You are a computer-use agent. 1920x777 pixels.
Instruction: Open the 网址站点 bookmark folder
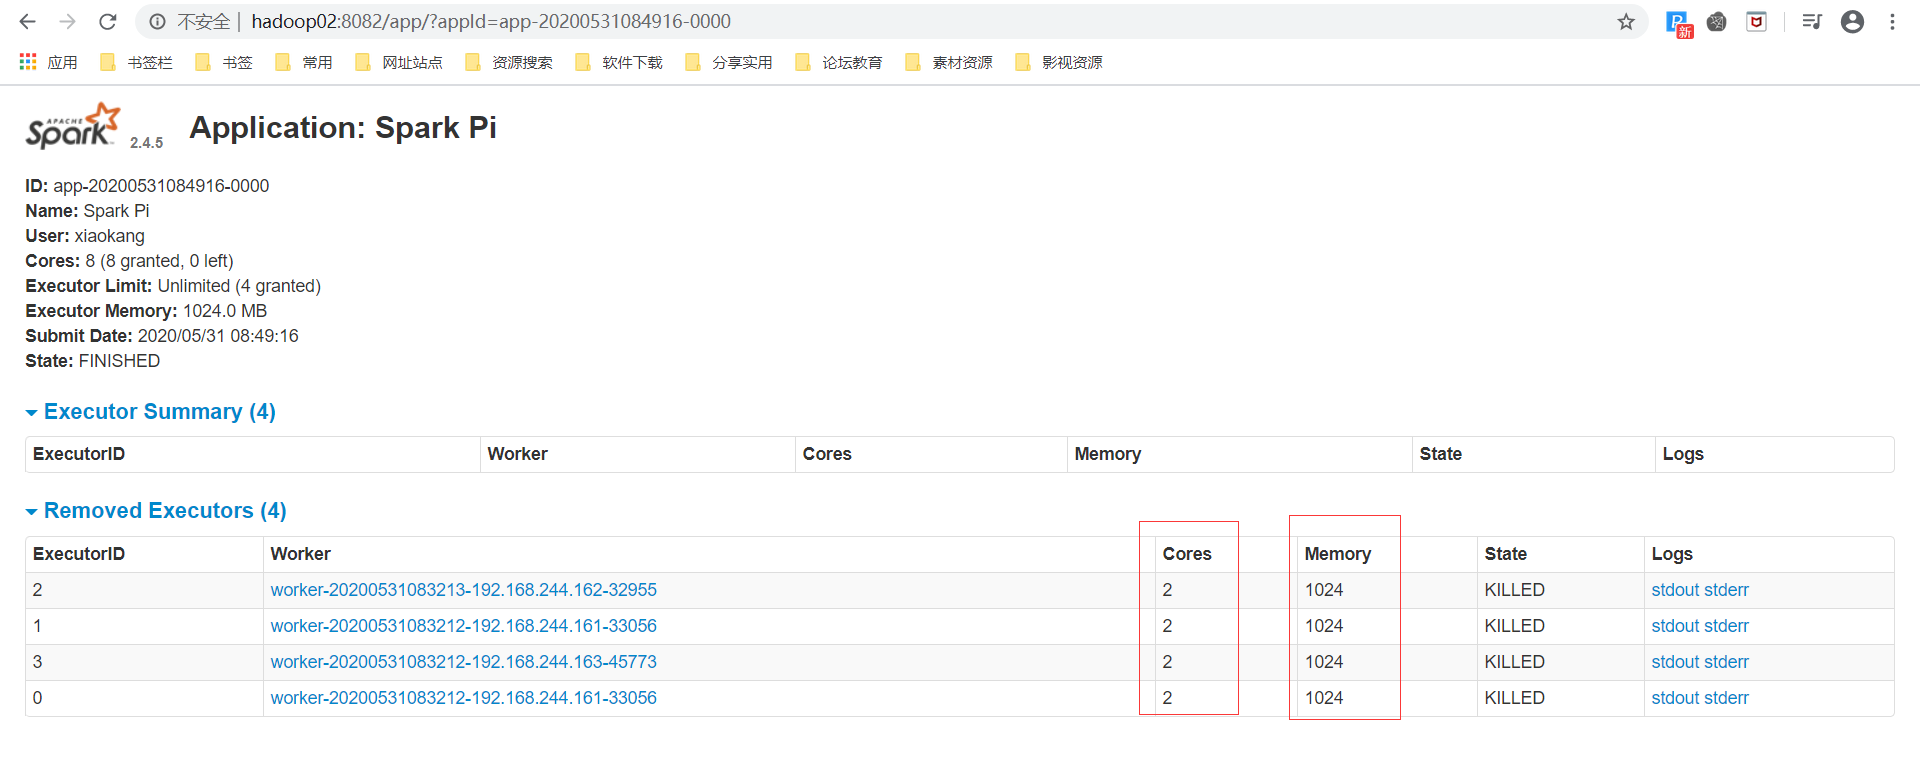coord(399,62)
